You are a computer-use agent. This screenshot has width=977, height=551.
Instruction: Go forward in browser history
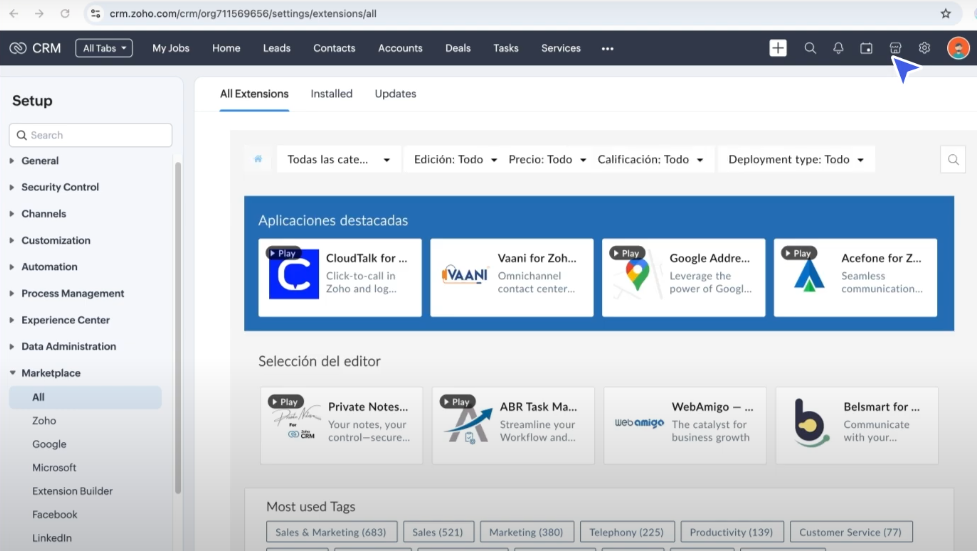click(x=39, y=13)
